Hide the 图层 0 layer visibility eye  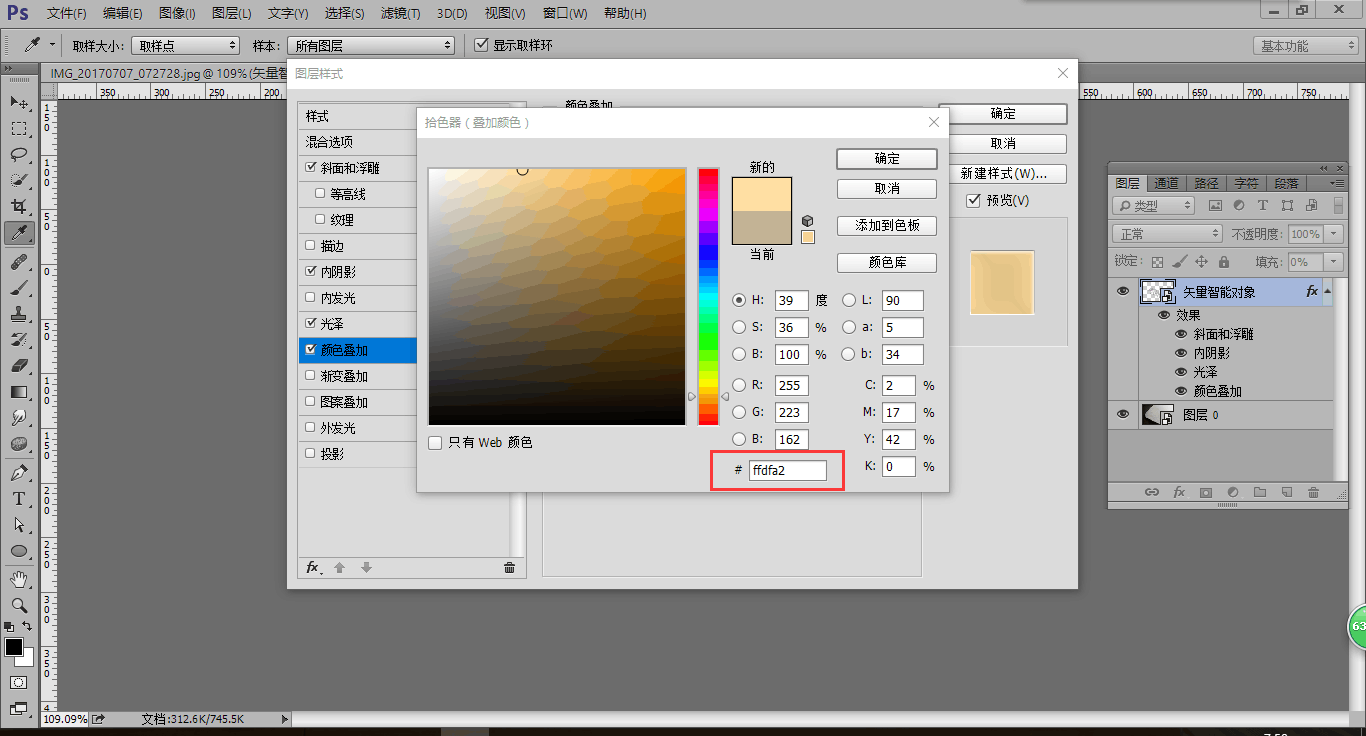point(1122,415)
